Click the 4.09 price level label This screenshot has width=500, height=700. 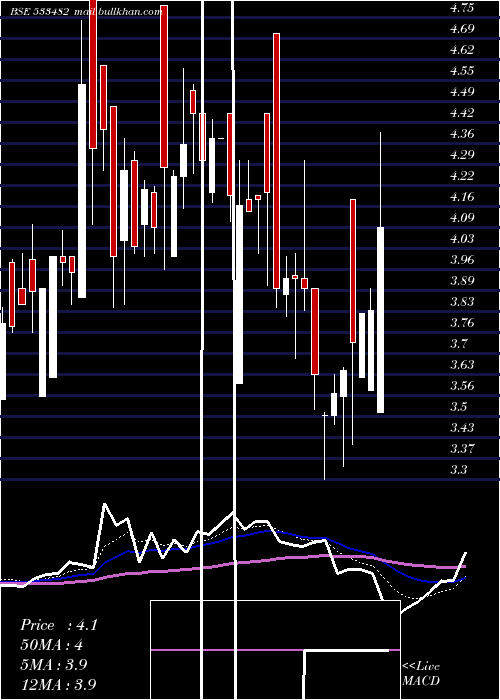pyautogui.click(x=462, y=218)
